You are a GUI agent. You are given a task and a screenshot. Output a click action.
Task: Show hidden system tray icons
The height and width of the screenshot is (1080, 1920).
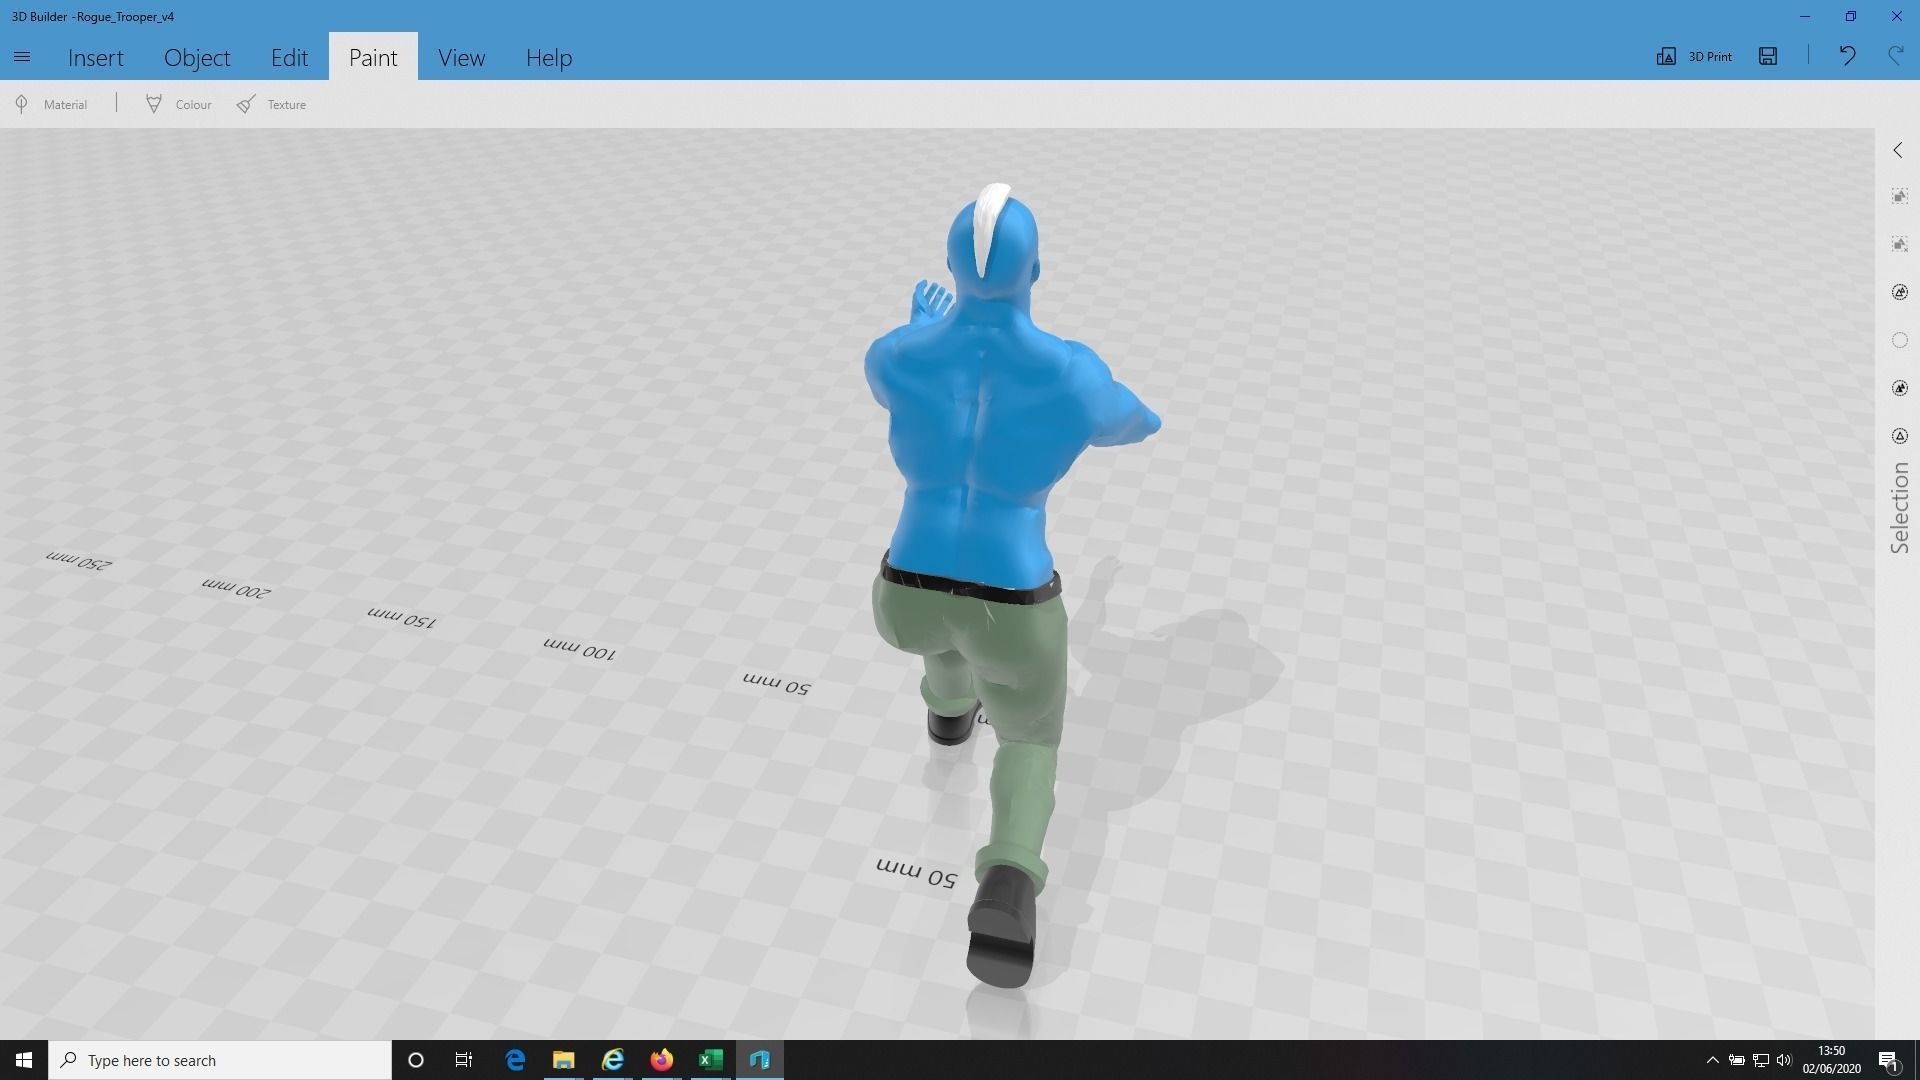1712,1060
